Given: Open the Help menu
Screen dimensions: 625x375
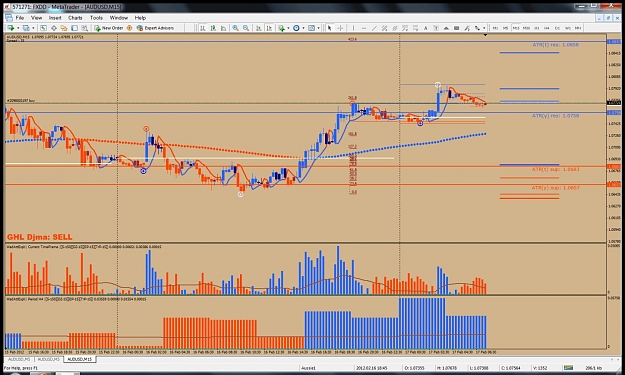Looking at the screenshot, I should (140, 18).
